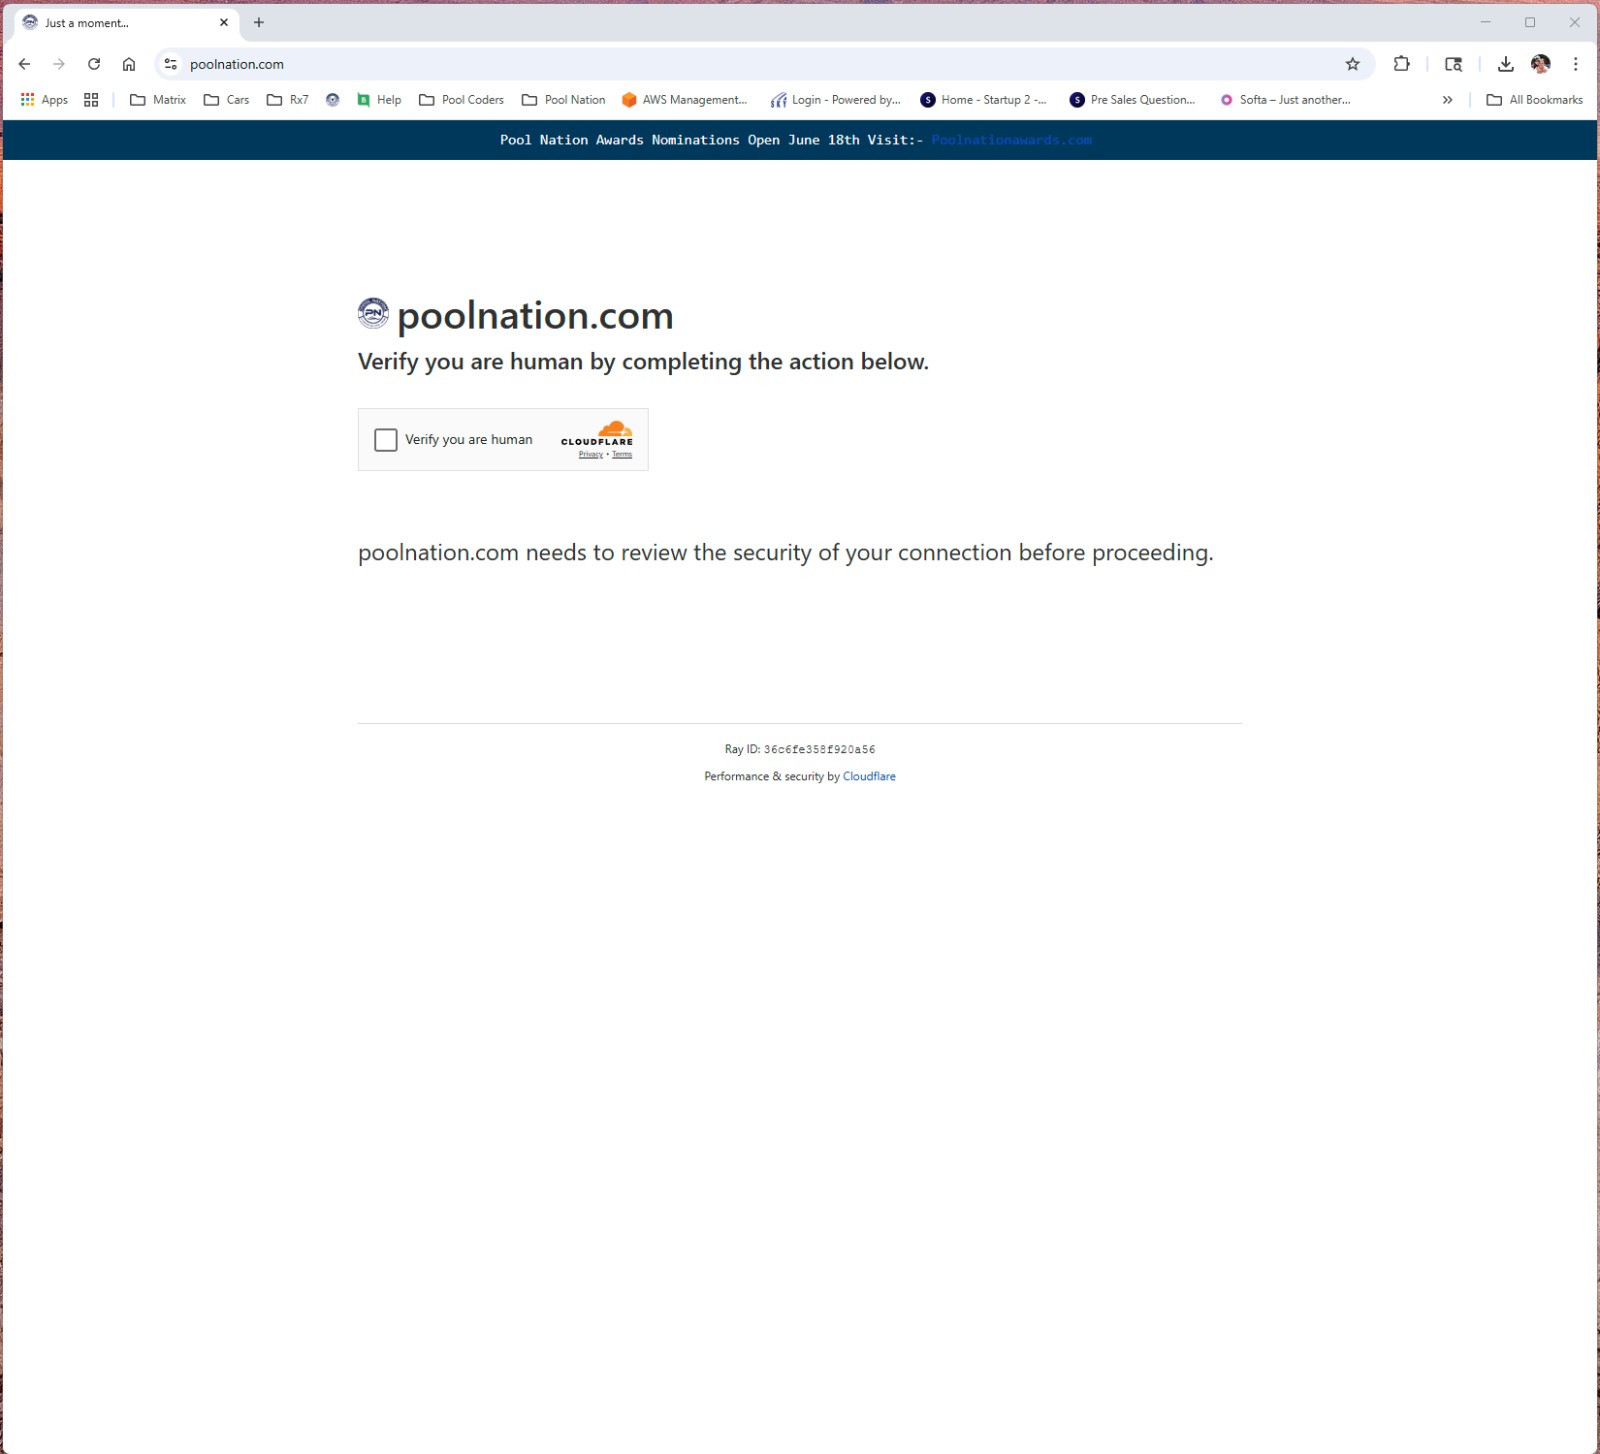Open tab groups grid icon

point(91,100)
